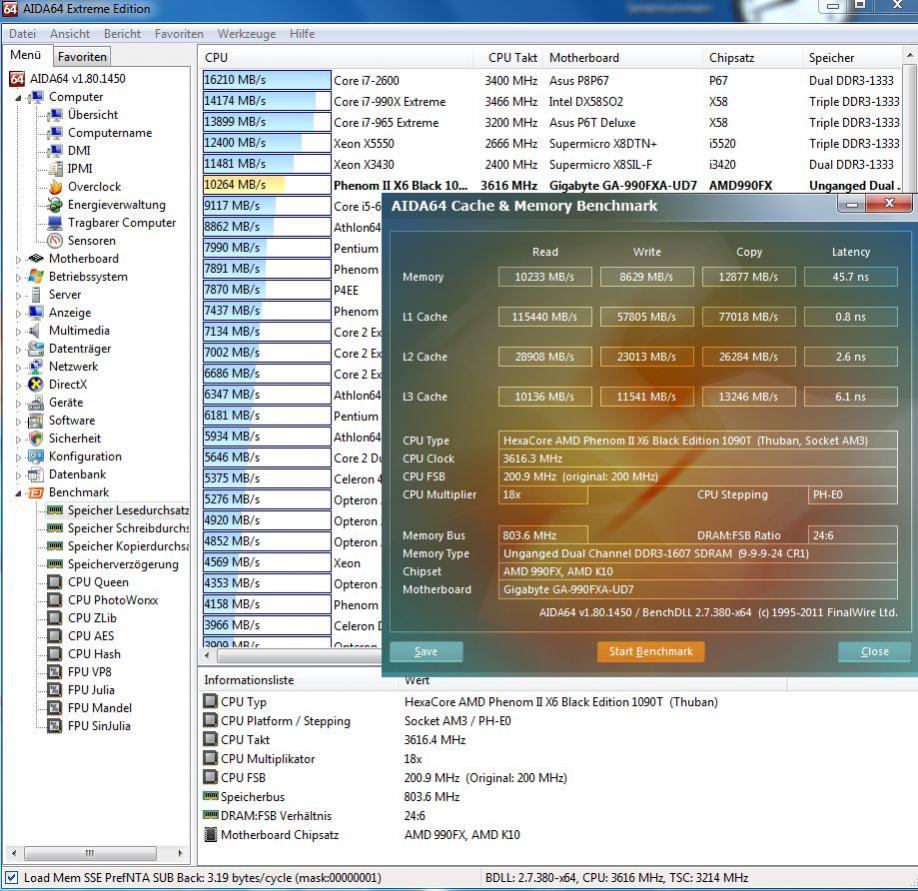Click the results list scroll-up arrow
This screenshot has height=891, width=918.
[x=909, y=55]
